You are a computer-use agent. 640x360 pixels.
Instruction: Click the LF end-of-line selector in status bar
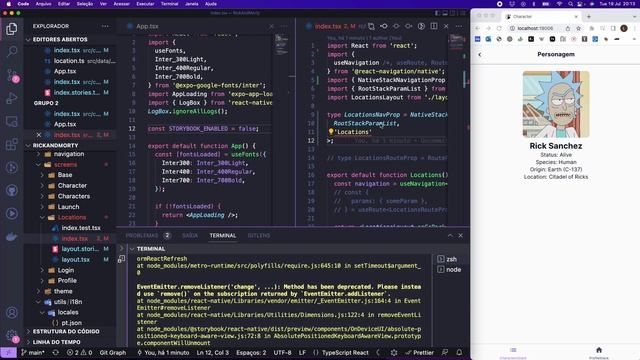point(302,352)
